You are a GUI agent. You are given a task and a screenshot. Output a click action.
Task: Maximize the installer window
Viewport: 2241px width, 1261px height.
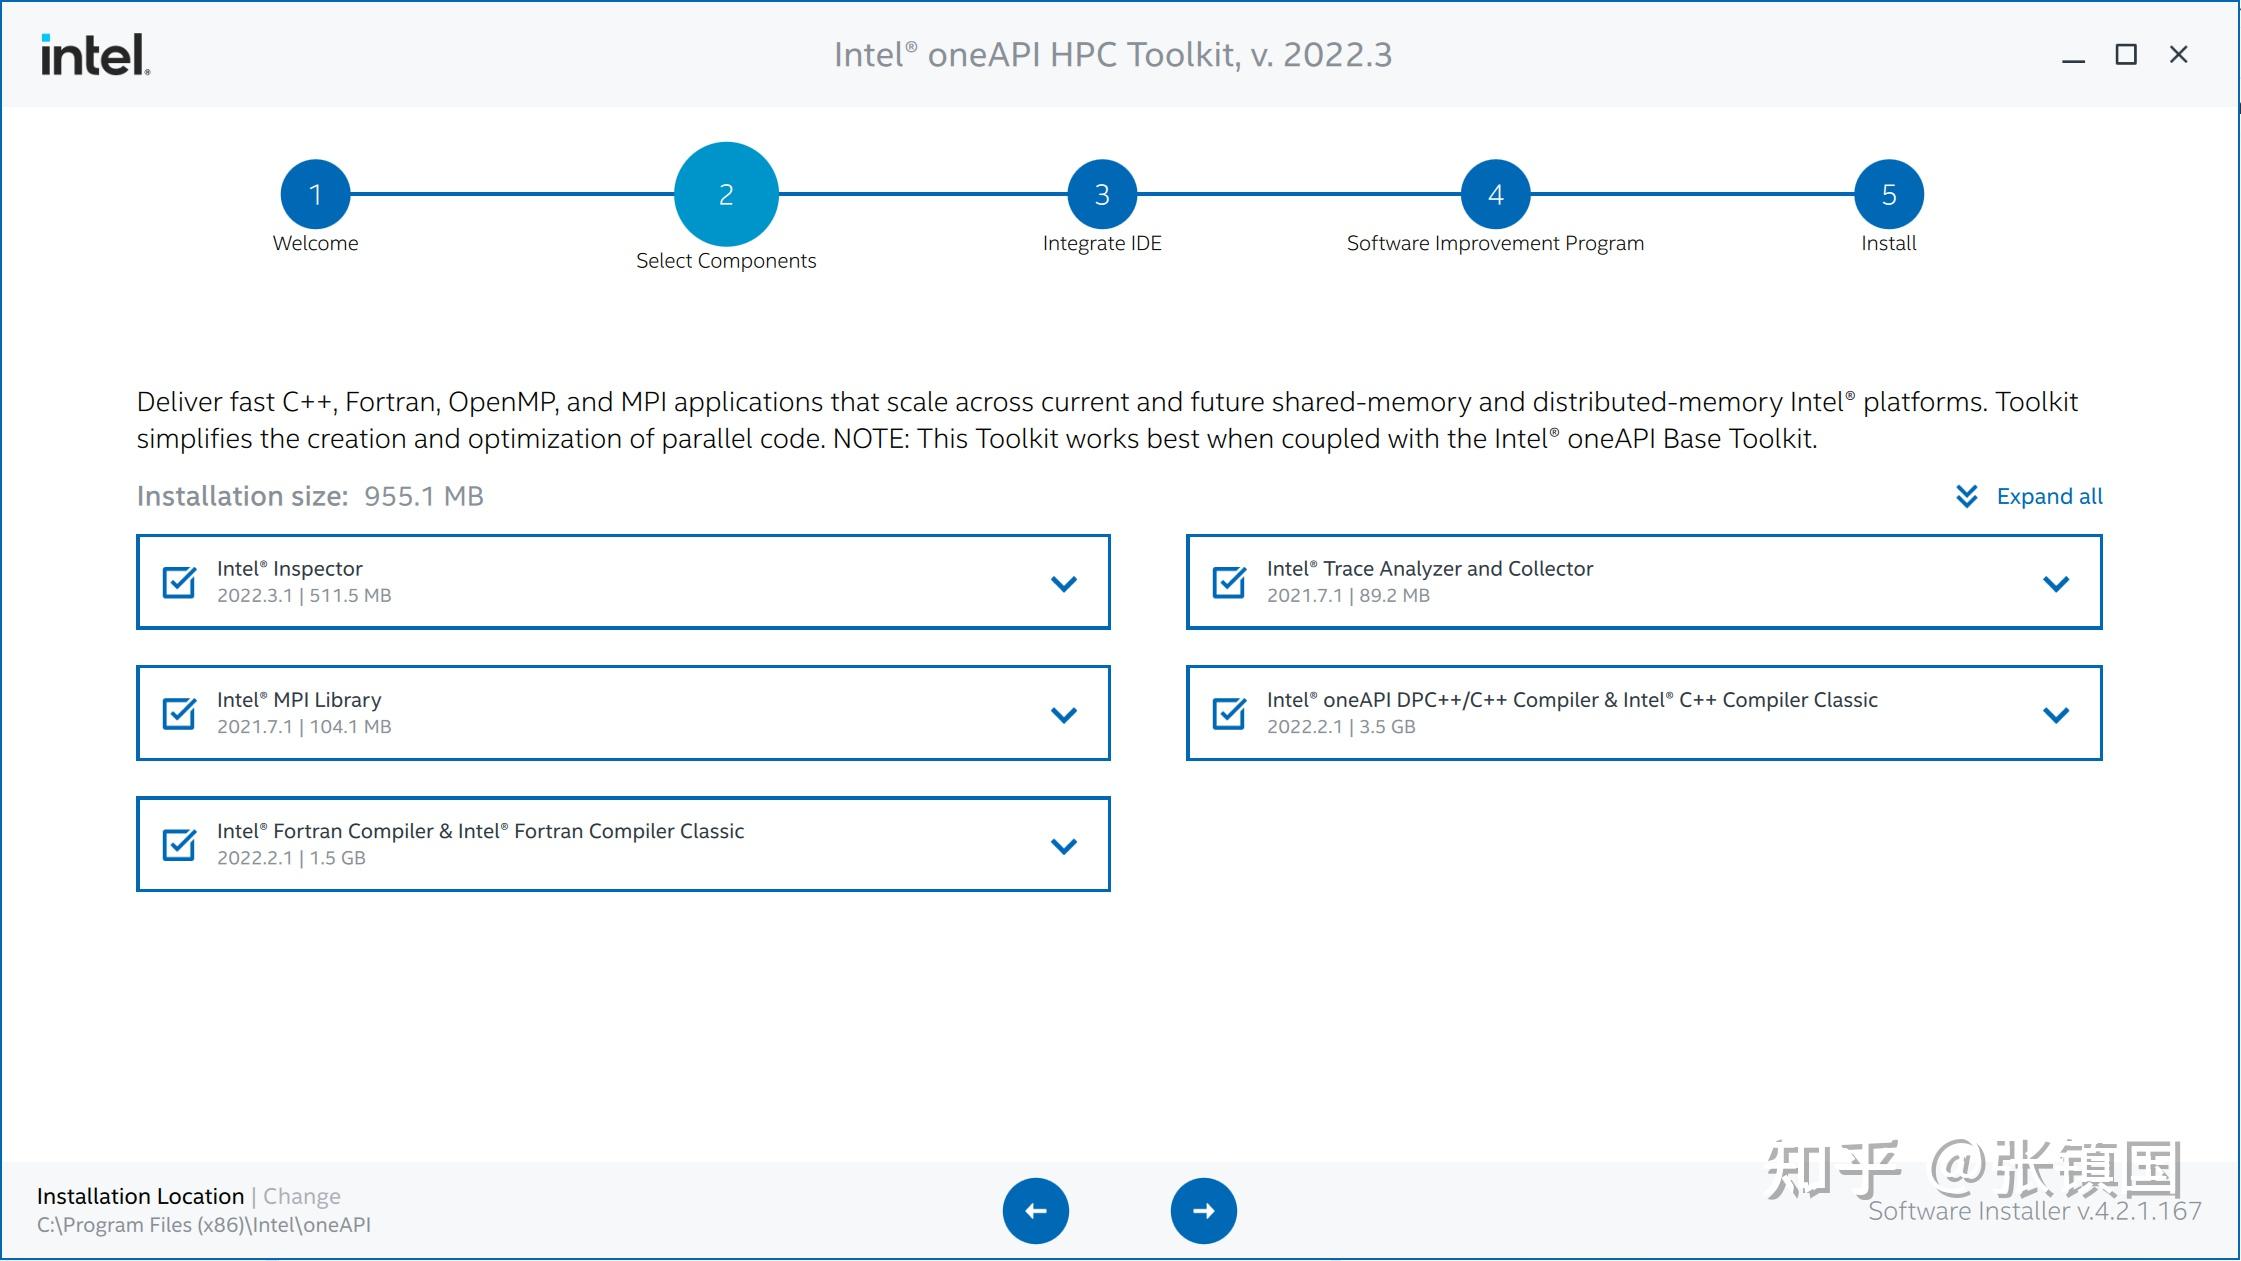[x=2126, y=55]
